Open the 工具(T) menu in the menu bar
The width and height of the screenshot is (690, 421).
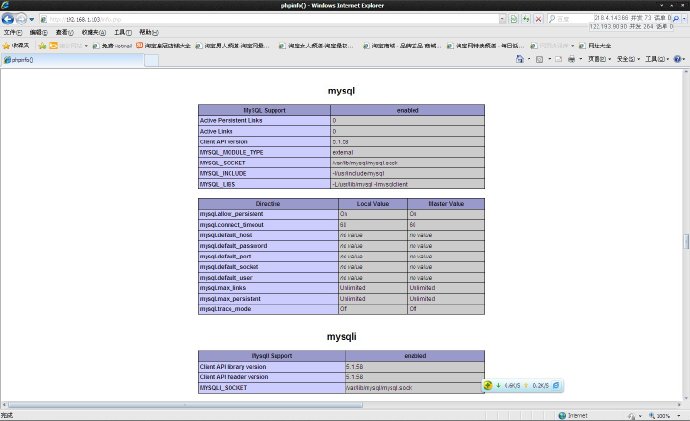pos(123,33)
